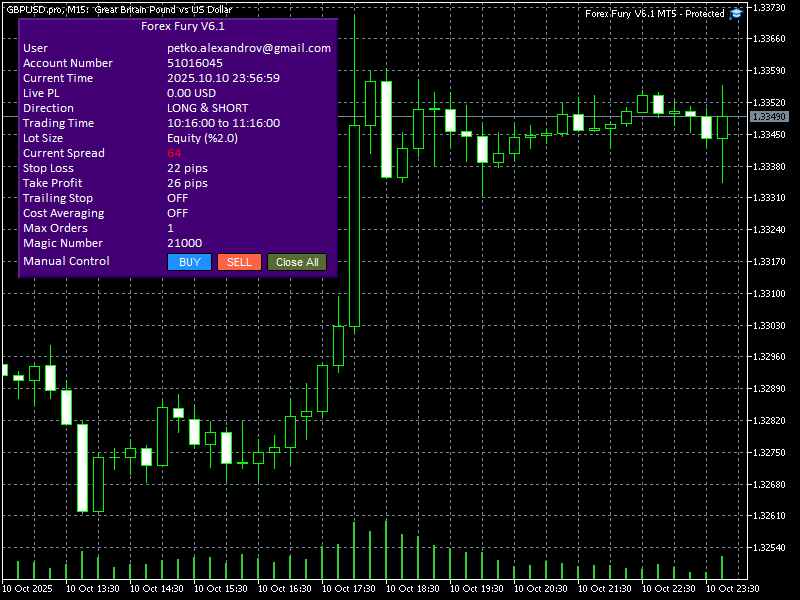Click the Cost Averaging OFF value
Viewport: 800px width, 600px height.
point(177,213)
